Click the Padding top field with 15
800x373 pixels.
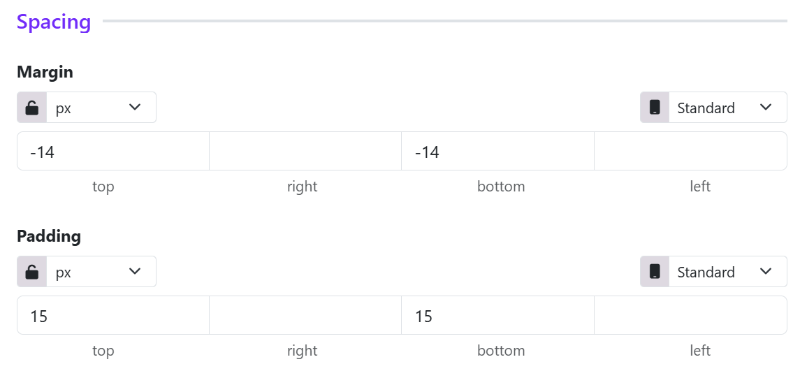[113, 315]
